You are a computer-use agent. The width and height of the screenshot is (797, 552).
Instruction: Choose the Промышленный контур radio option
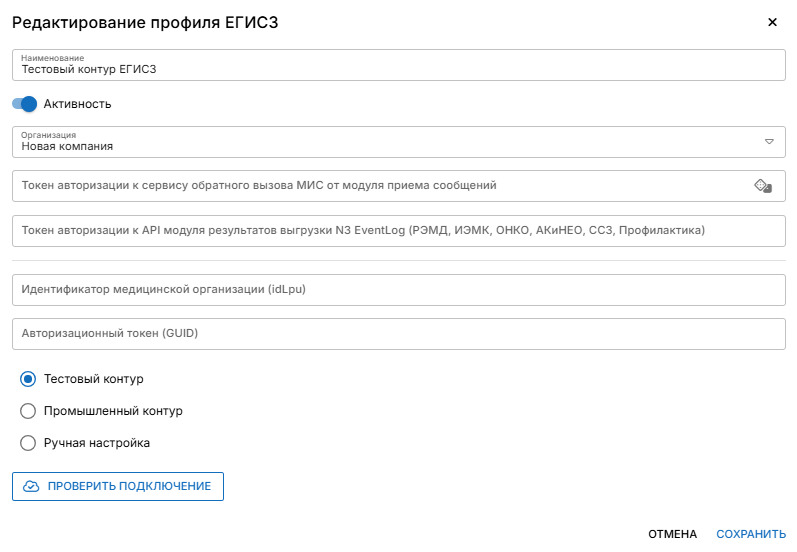click(x=28, y=411)
